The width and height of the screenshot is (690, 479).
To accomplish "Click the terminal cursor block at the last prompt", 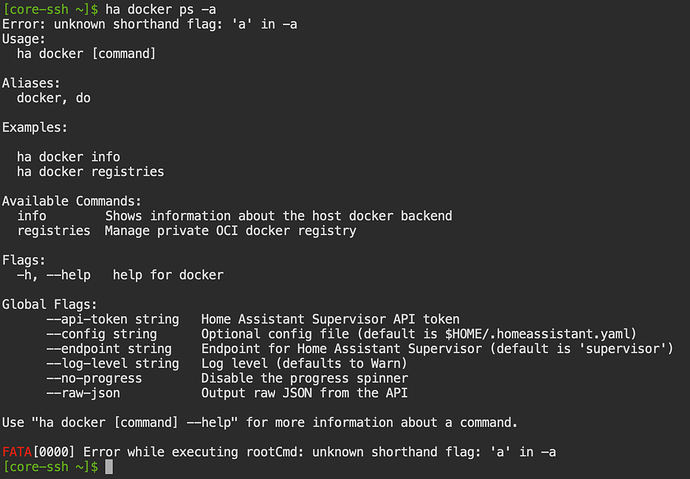I will (110, 467).
